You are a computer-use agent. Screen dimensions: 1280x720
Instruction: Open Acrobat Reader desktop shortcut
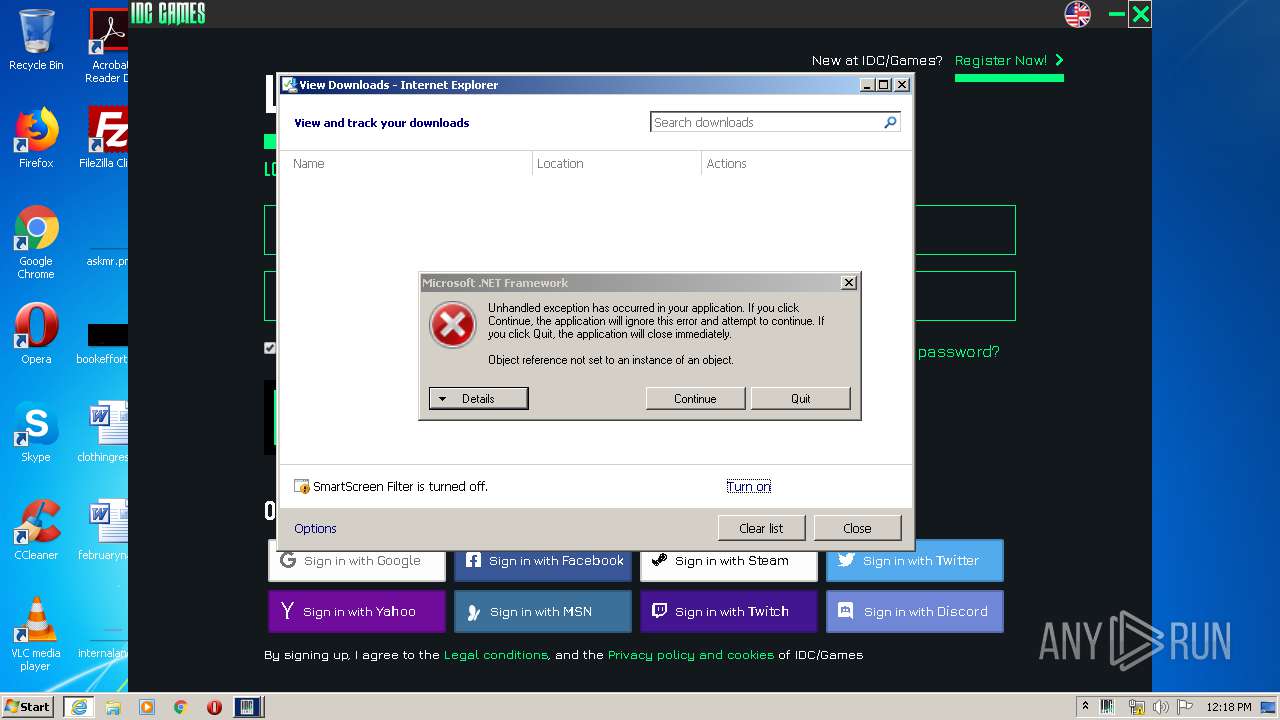[107, 46]
